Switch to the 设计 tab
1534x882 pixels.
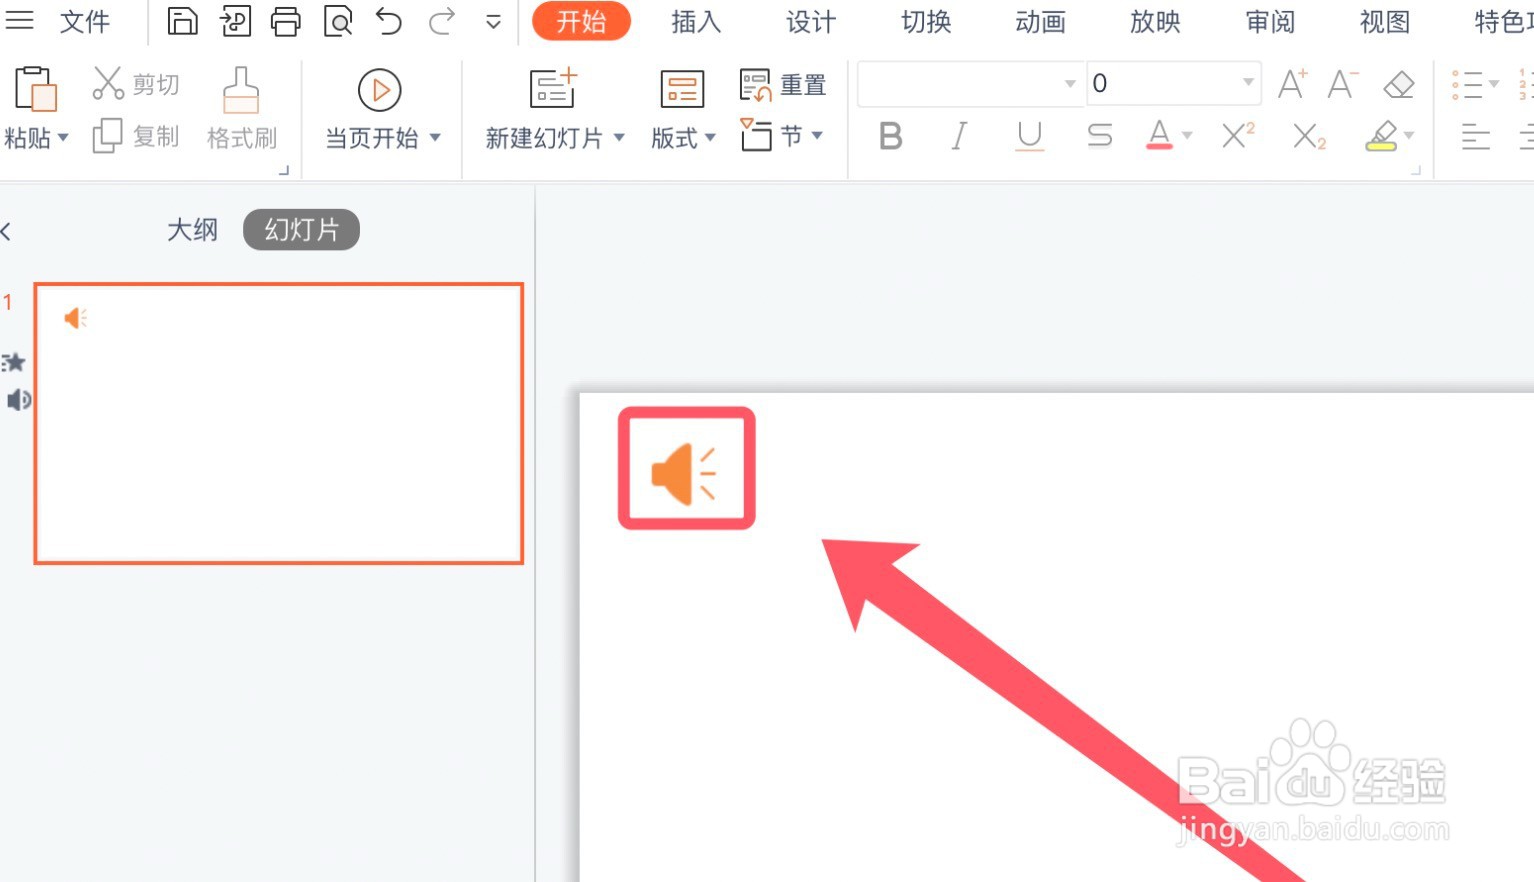click(x=810, y=22)
